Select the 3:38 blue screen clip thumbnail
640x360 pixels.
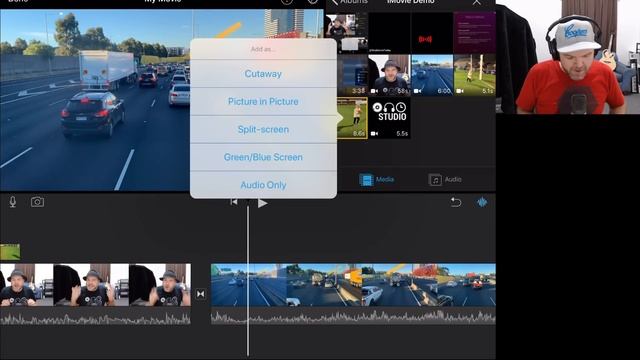point(353,75)
